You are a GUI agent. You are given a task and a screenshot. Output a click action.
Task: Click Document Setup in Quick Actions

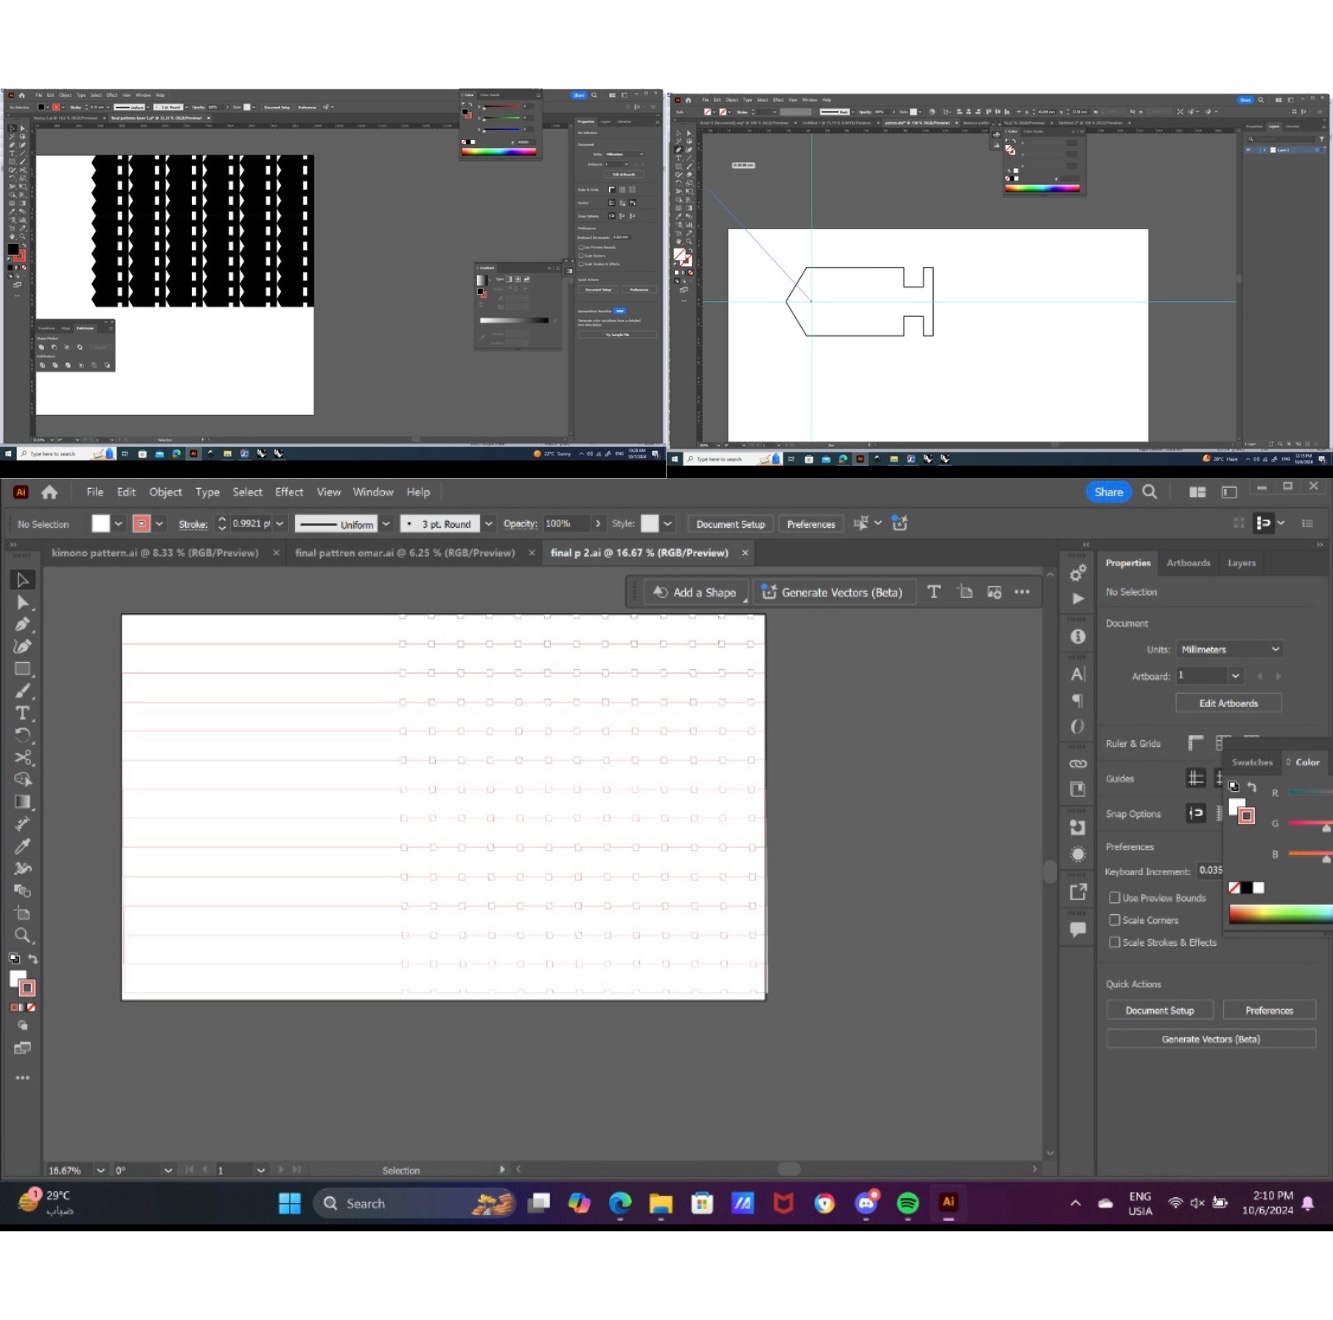(x=1160, y=1010)
